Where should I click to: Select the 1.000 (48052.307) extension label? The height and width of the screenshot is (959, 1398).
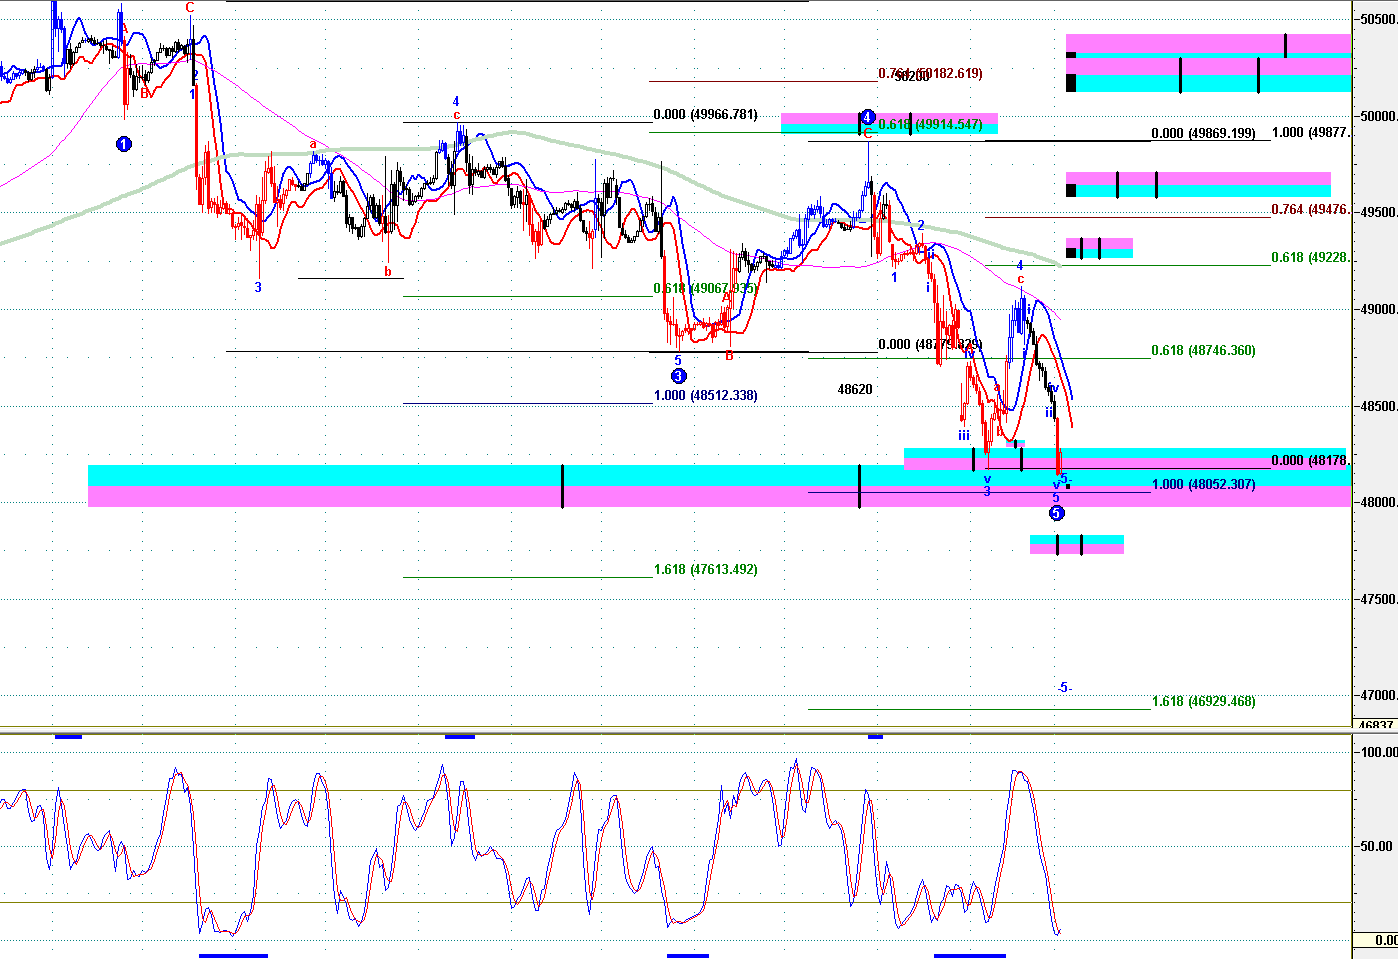click(x=1203, y=485)
